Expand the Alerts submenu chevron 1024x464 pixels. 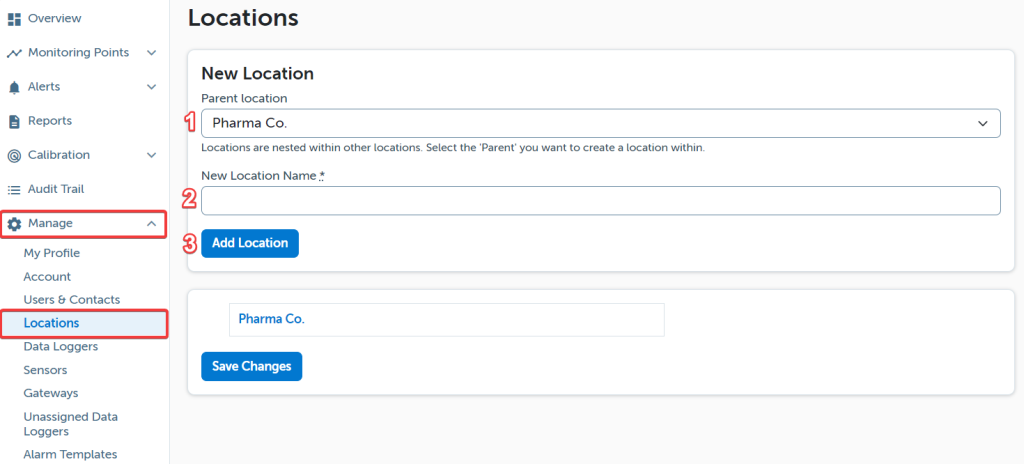coord(151,87)
